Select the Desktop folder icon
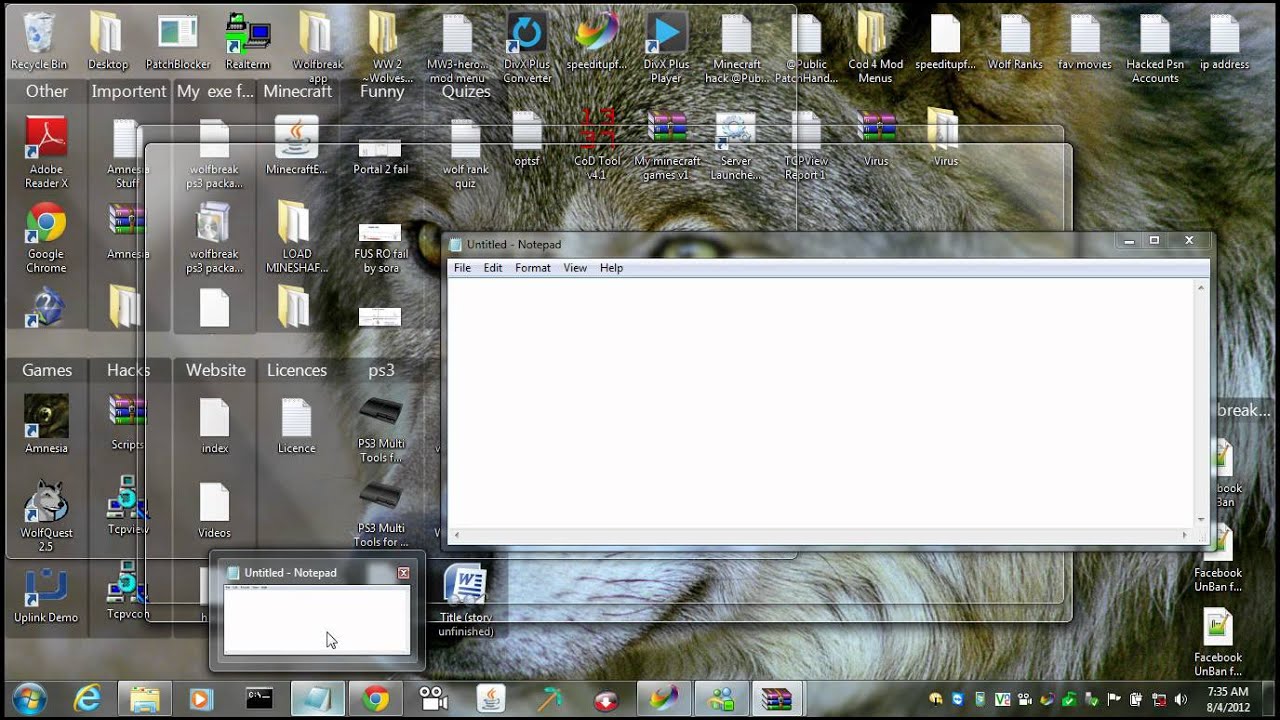Screen dimensions: 1280x720 coord(108,42)
